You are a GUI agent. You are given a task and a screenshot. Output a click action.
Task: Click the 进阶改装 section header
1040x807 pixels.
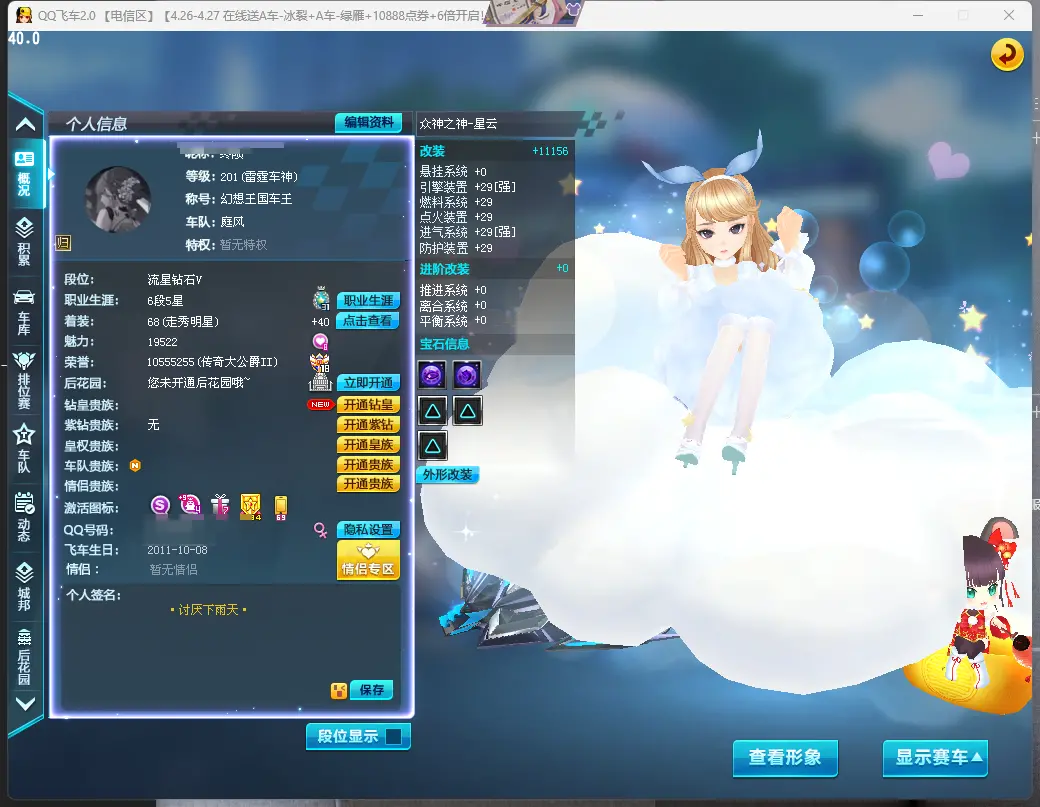(x=444, y=269)
